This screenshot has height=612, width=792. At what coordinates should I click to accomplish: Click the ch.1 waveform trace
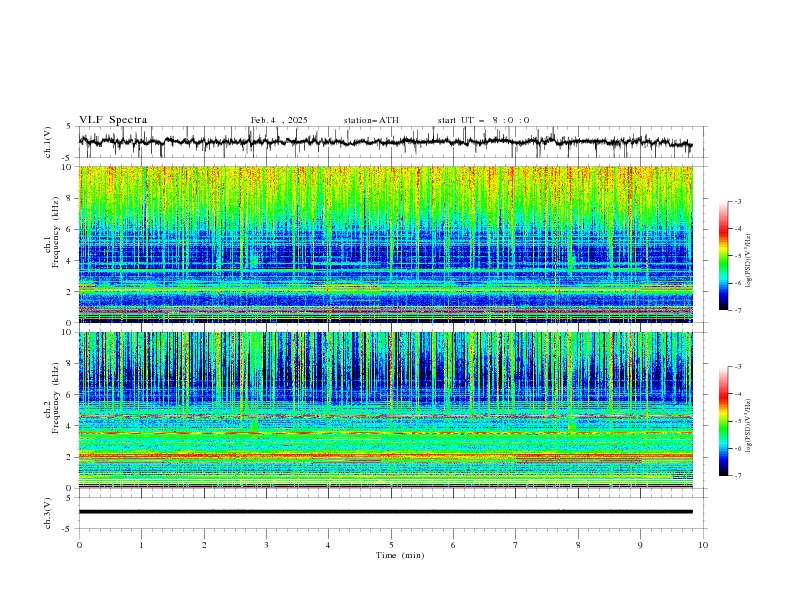385,142
